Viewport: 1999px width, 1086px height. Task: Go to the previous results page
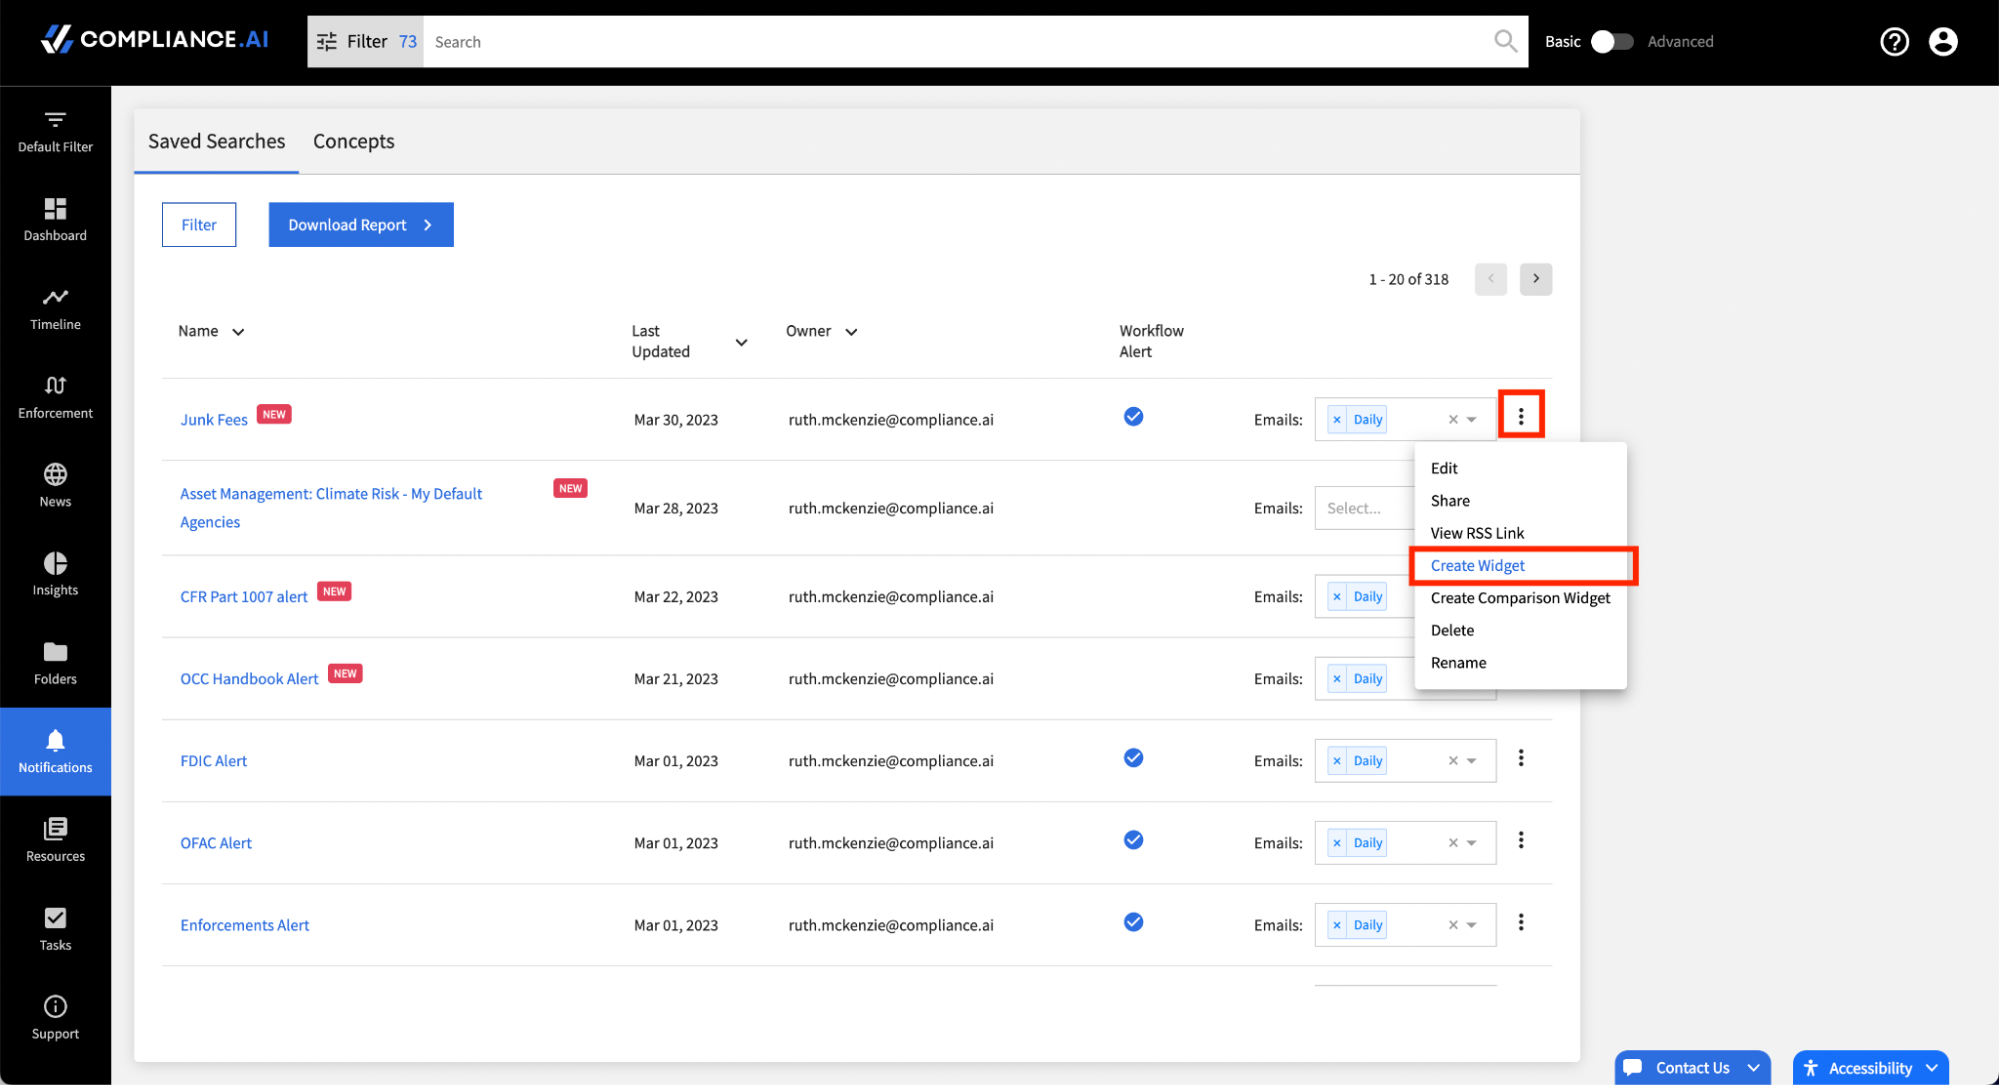click(x=1490, y=279)
